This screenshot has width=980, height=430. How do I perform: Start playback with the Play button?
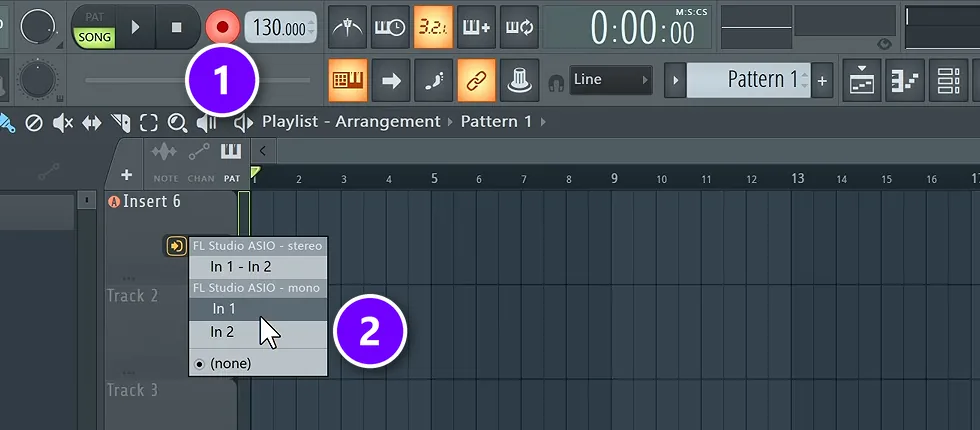pos(136,27)
